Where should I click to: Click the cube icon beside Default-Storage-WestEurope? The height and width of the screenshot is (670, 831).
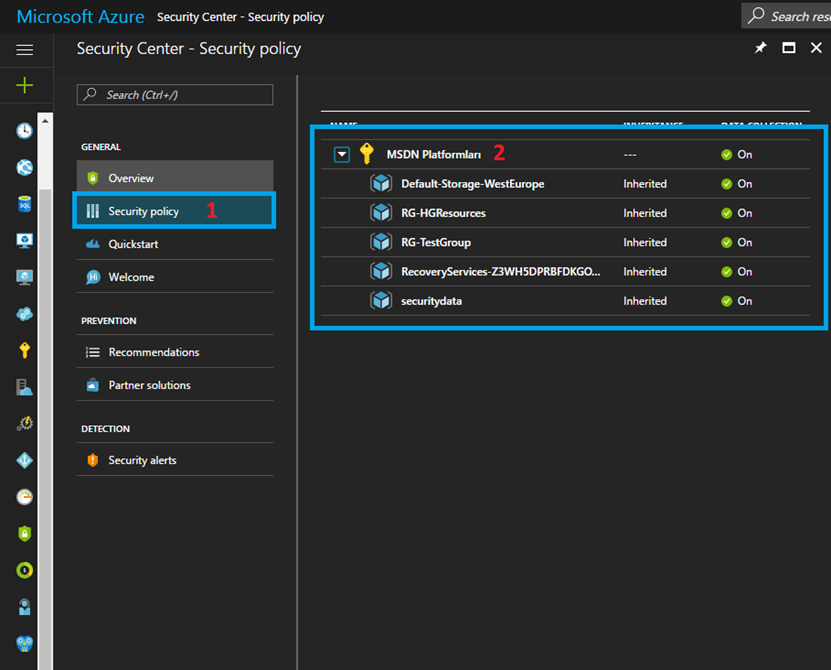click(381, 183)
